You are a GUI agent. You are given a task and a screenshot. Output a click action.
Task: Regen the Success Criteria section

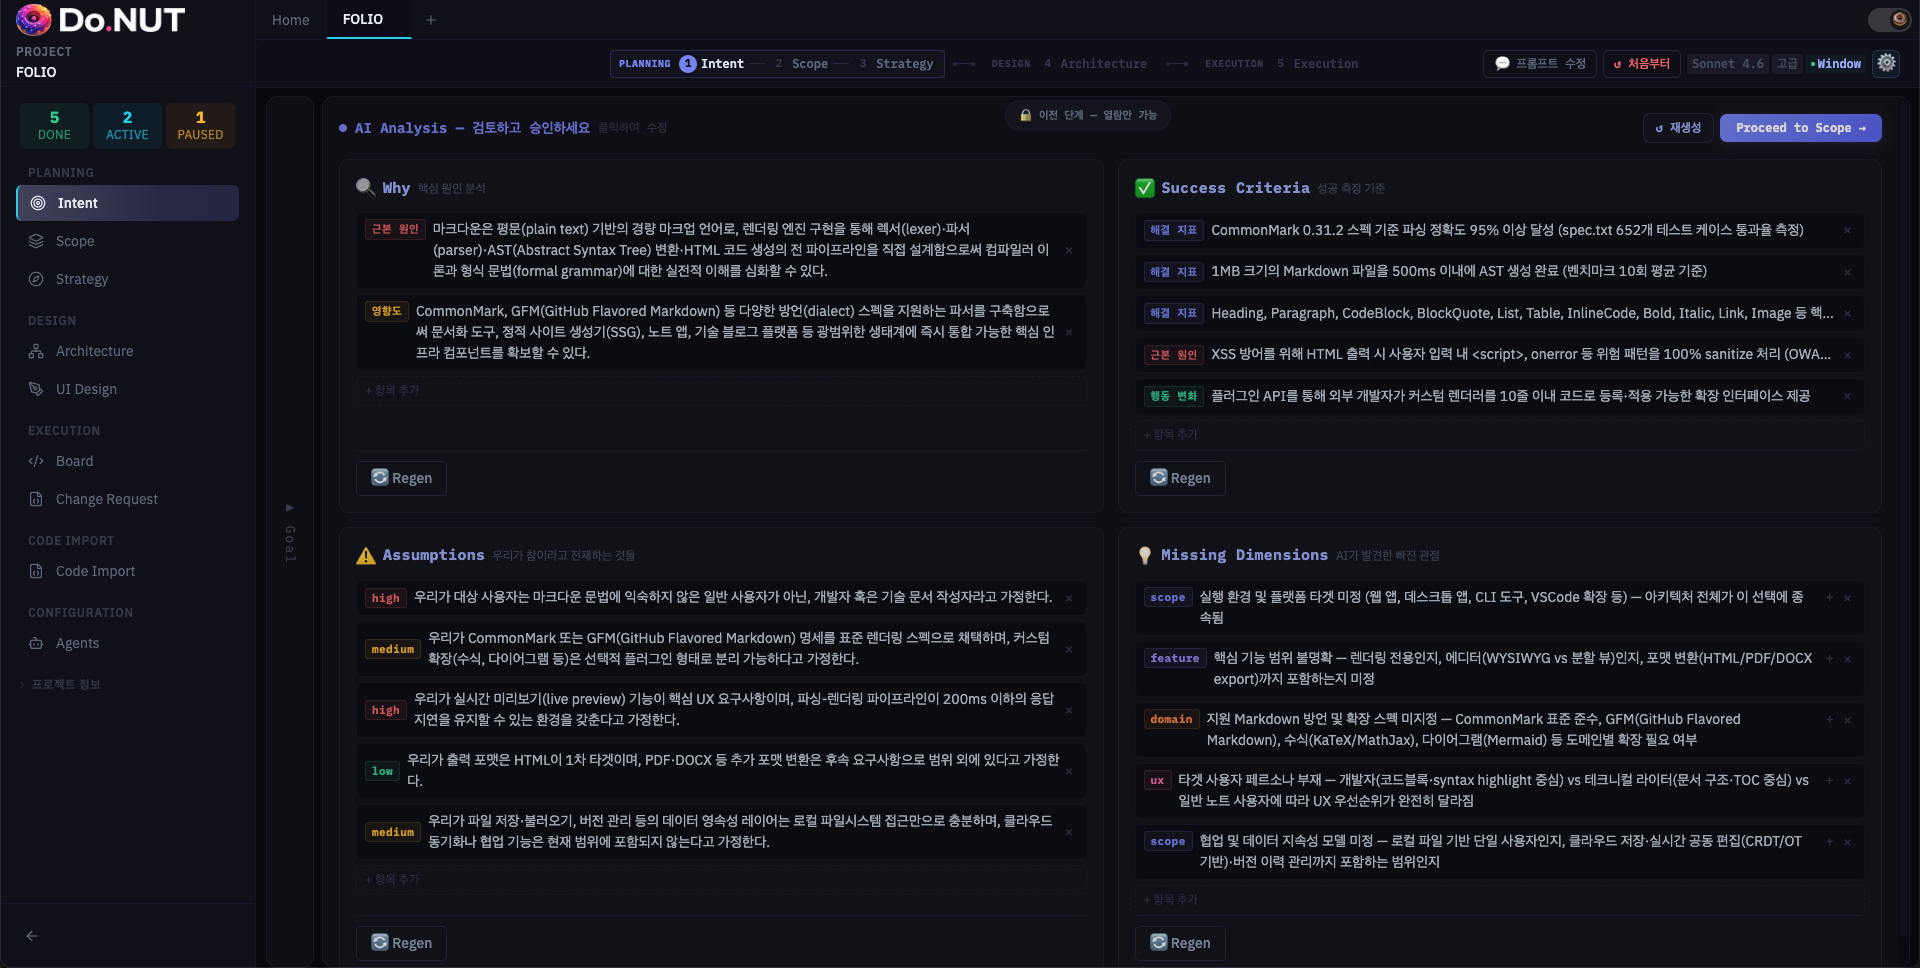(1180, 478)
